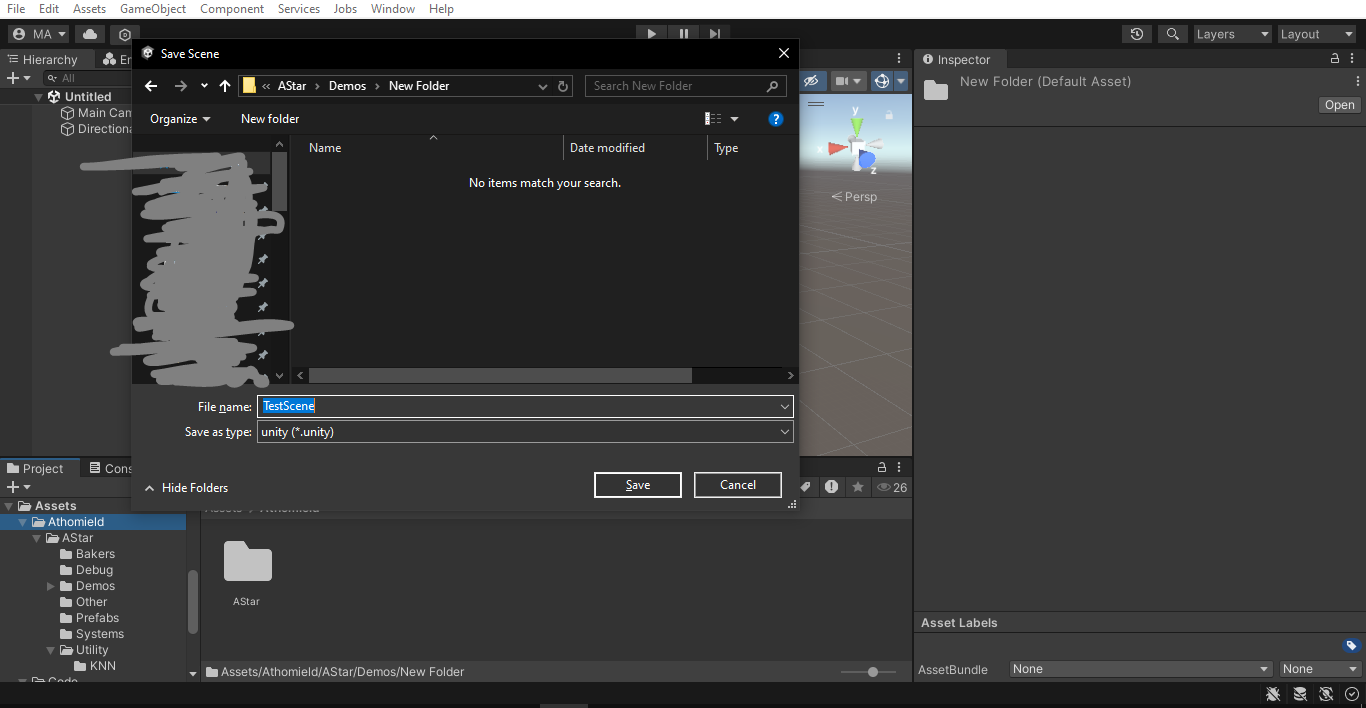Toggle hidden packages eye count button
The width and height of the screenshot is (1366, 708).
[891, 487]
